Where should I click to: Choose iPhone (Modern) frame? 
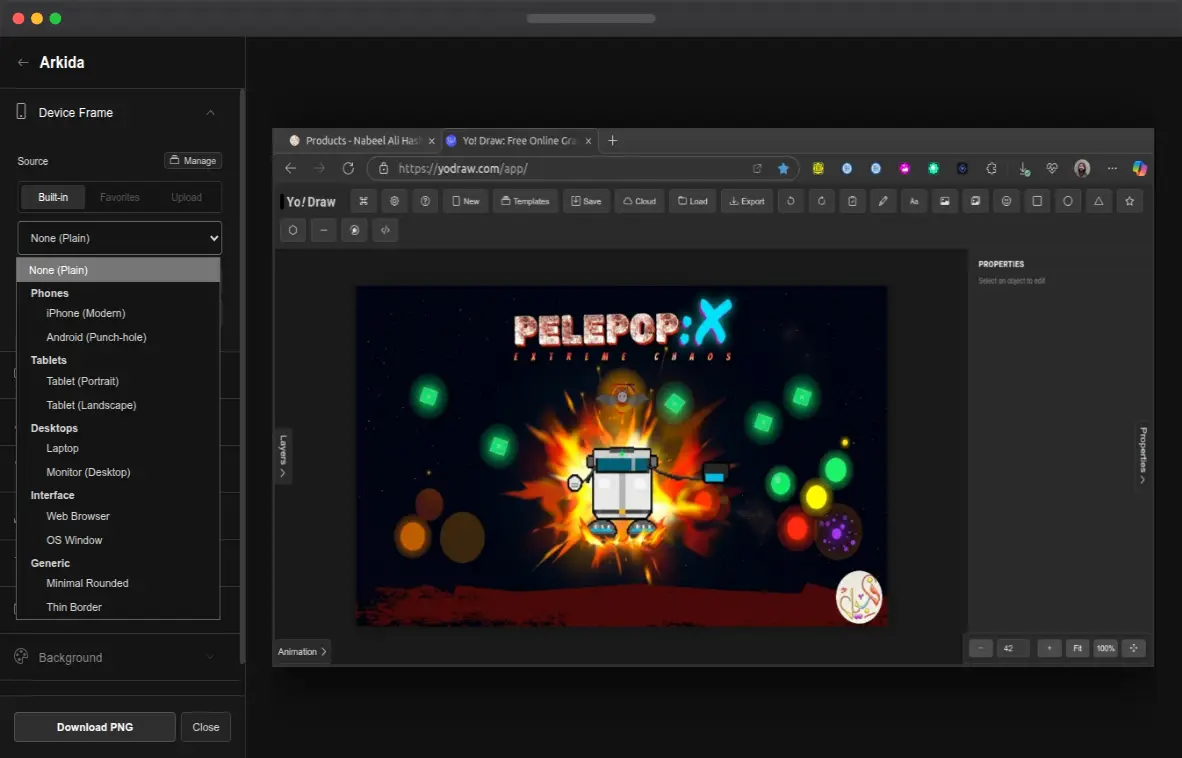coord(118,313)
